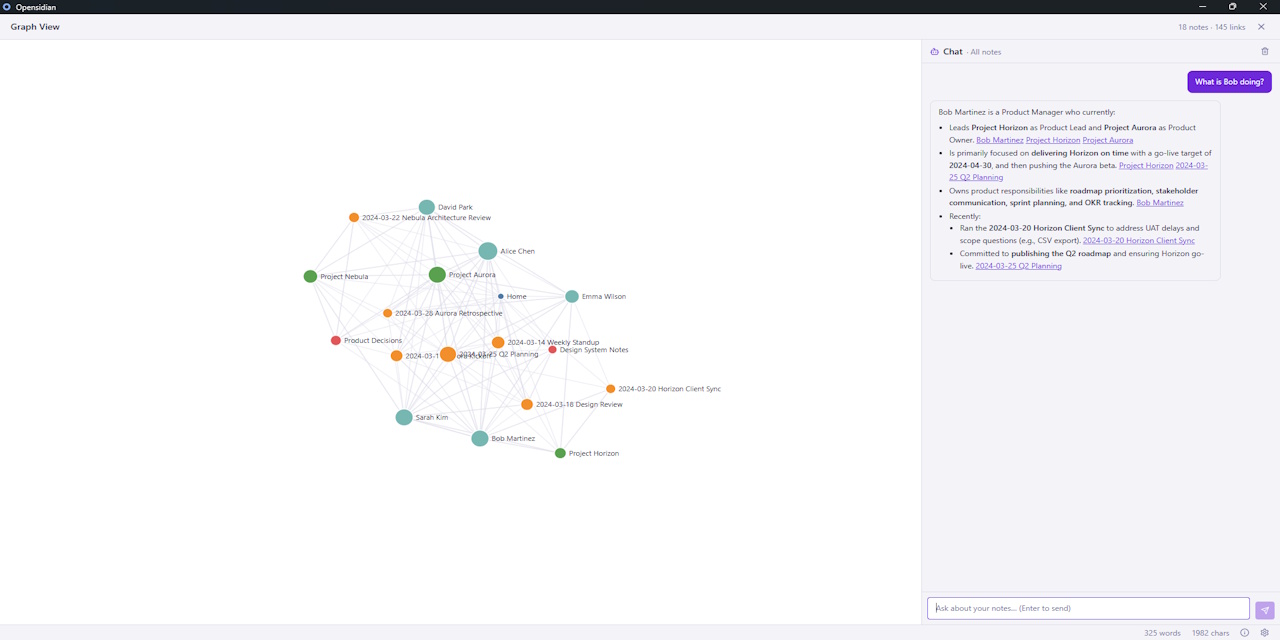
Task: Close the Graph View with X icon
Action: pos(1261,27)
